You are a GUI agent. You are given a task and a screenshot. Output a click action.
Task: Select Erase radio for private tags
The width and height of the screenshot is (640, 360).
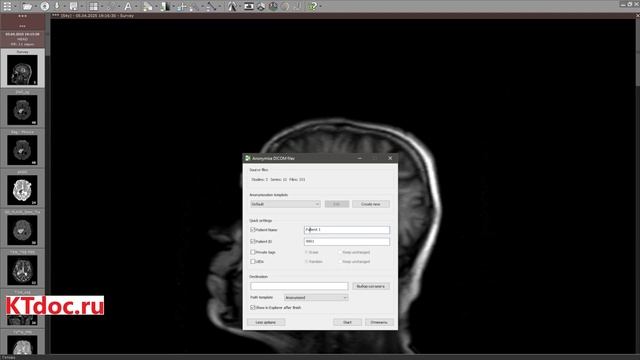click(x=306, y=252)
